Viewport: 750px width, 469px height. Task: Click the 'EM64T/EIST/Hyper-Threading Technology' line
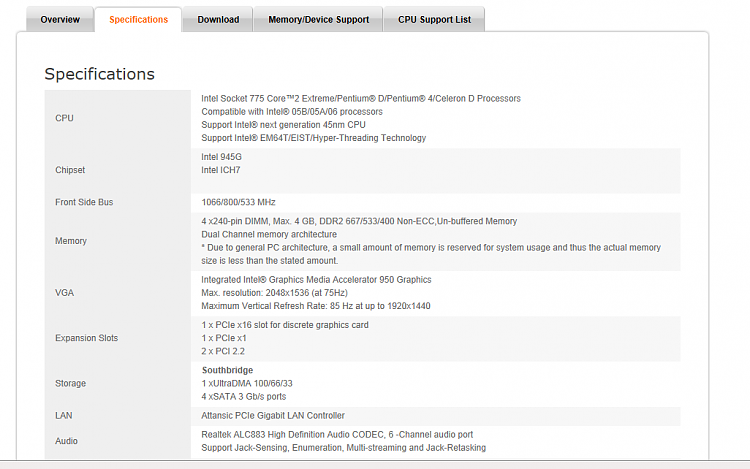click(313, 138)
